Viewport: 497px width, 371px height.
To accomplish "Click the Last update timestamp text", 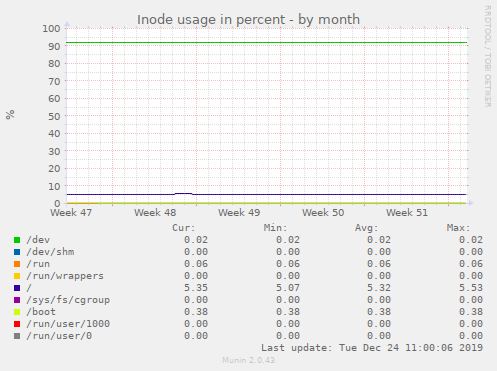I will pyautogui.click(x=372, y=348).
